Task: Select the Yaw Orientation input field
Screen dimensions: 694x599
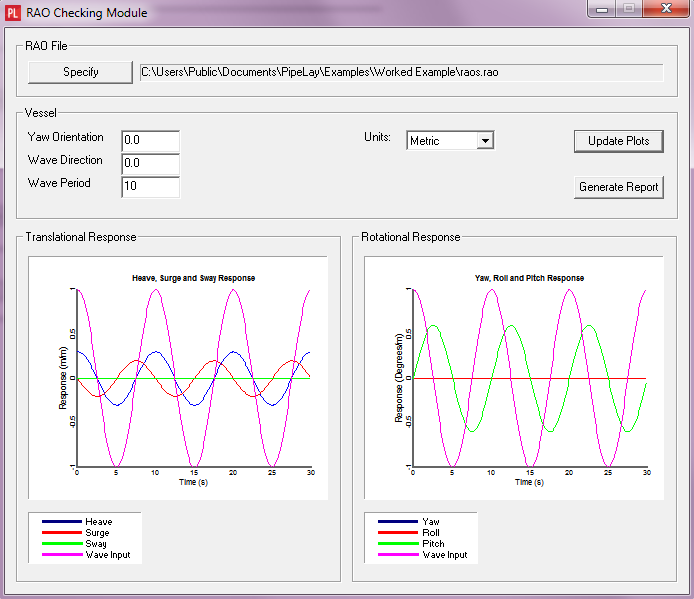Action: pyautogui.click(x=150, y=141)
